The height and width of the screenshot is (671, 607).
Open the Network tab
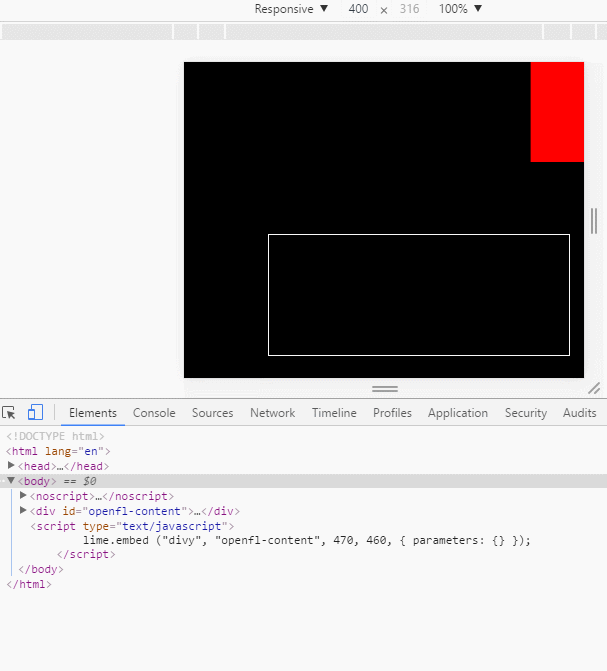(x=273, y=413)
